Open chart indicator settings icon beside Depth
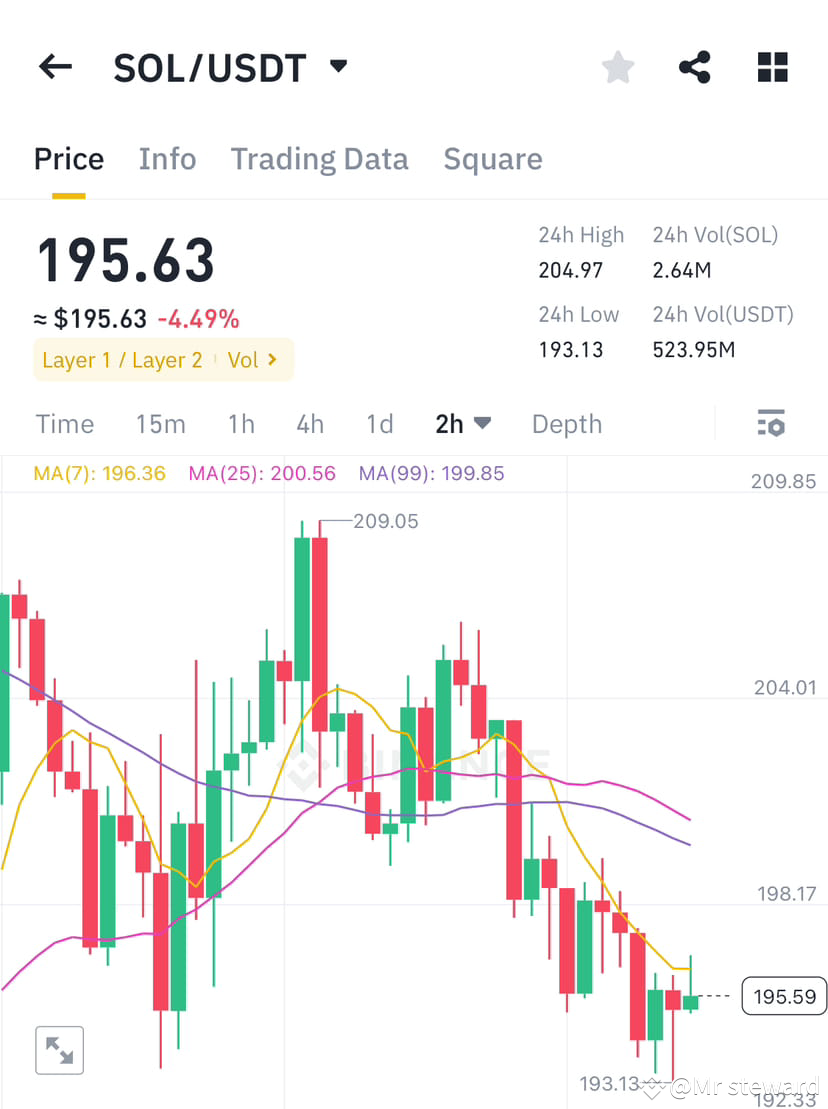 [770, 424]
